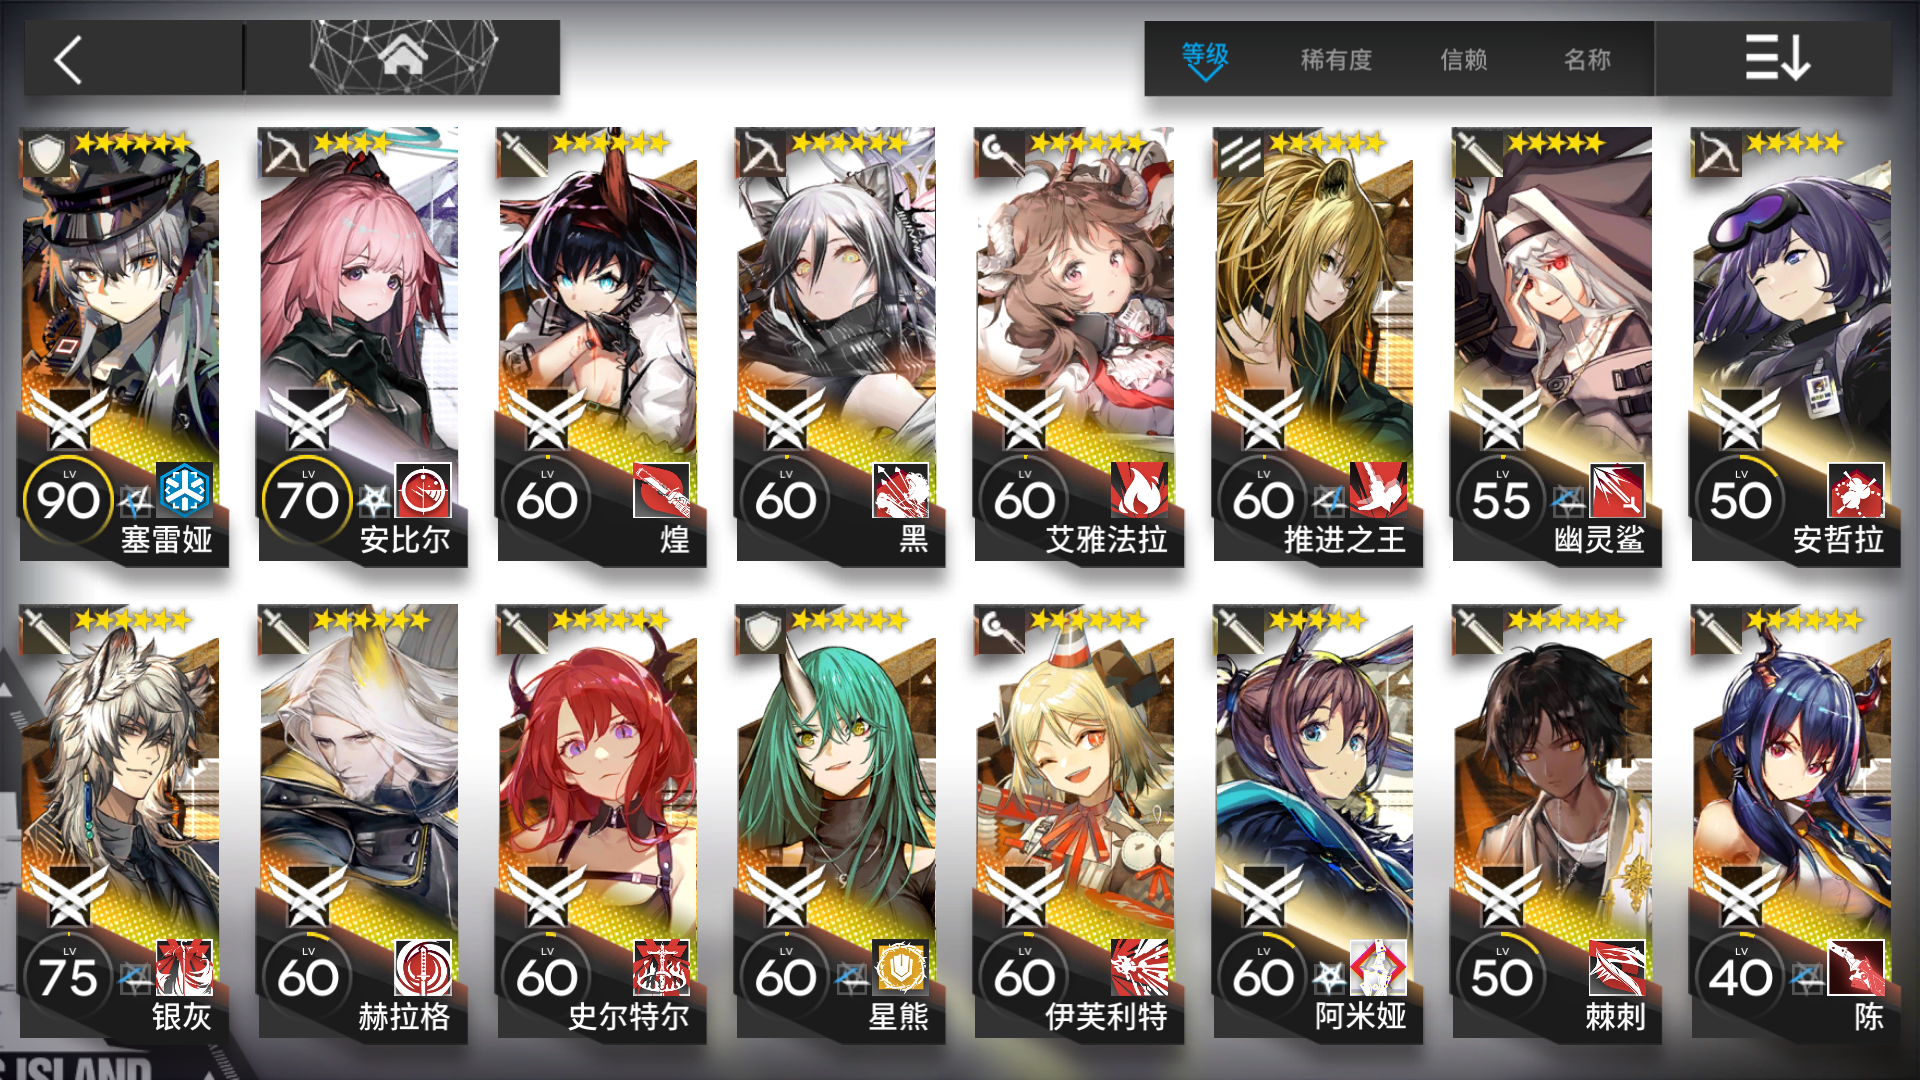Click the defender shield class icon on 星熊
The height and width of the screenshot is (1080, 1920).
(x=763, y=631)
